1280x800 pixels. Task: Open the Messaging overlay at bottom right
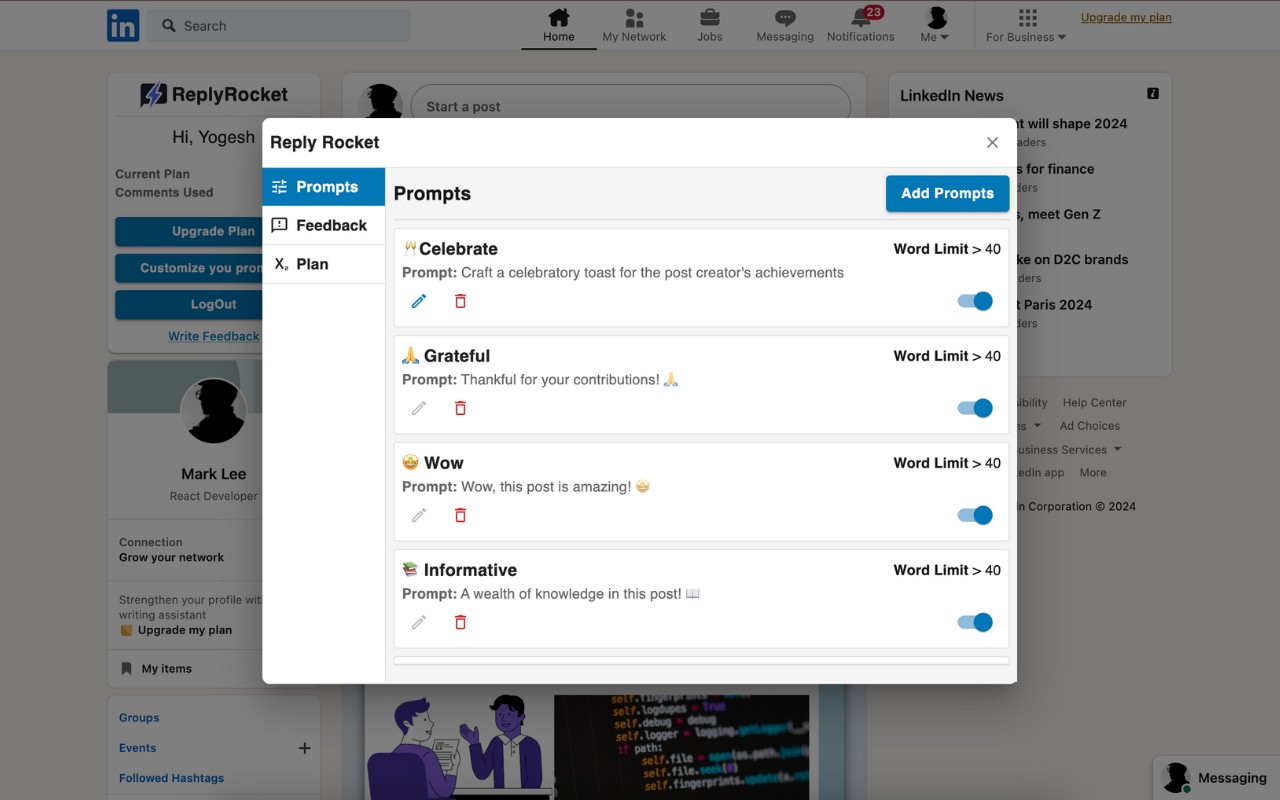click(x=1216, y=778)
